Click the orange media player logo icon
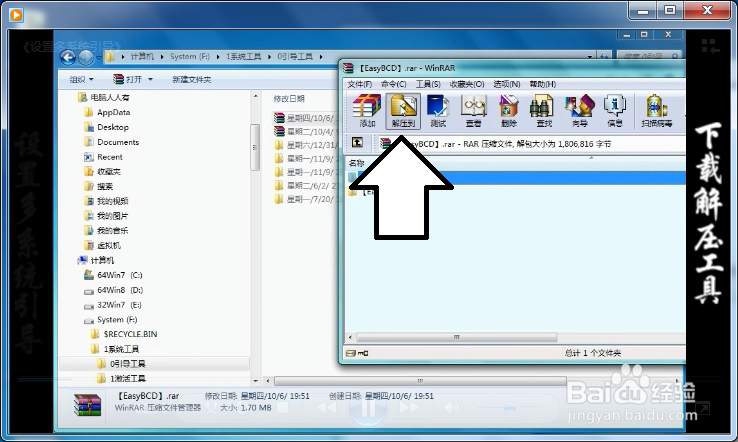 click(16, 15)
